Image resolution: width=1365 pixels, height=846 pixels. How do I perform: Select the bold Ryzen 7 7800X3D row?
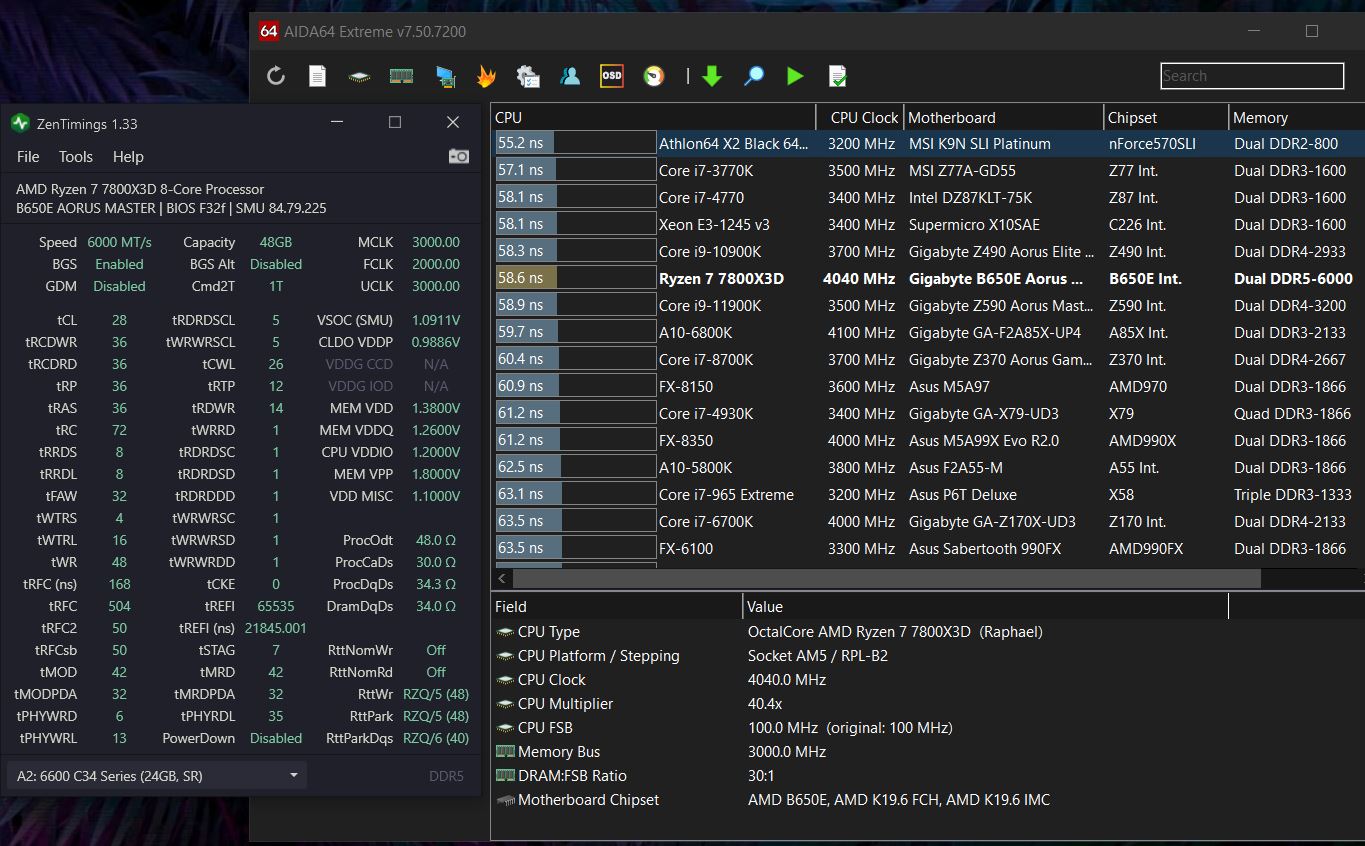coord(928,278)
